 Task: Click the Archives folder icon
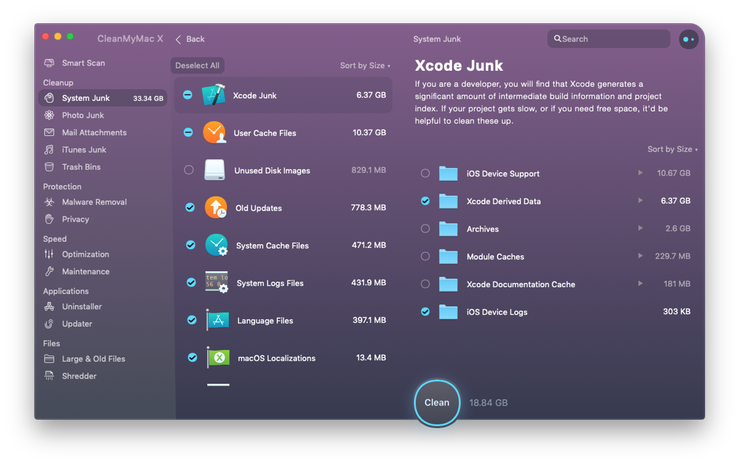[x=448, y=228]
